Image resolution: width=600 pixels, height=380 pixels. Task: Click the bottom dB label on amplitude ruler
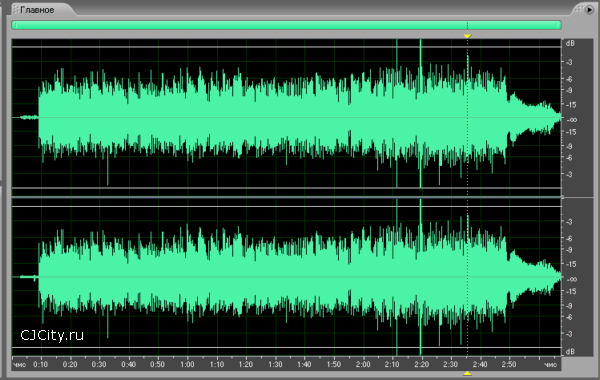click(x=570, y=351)
